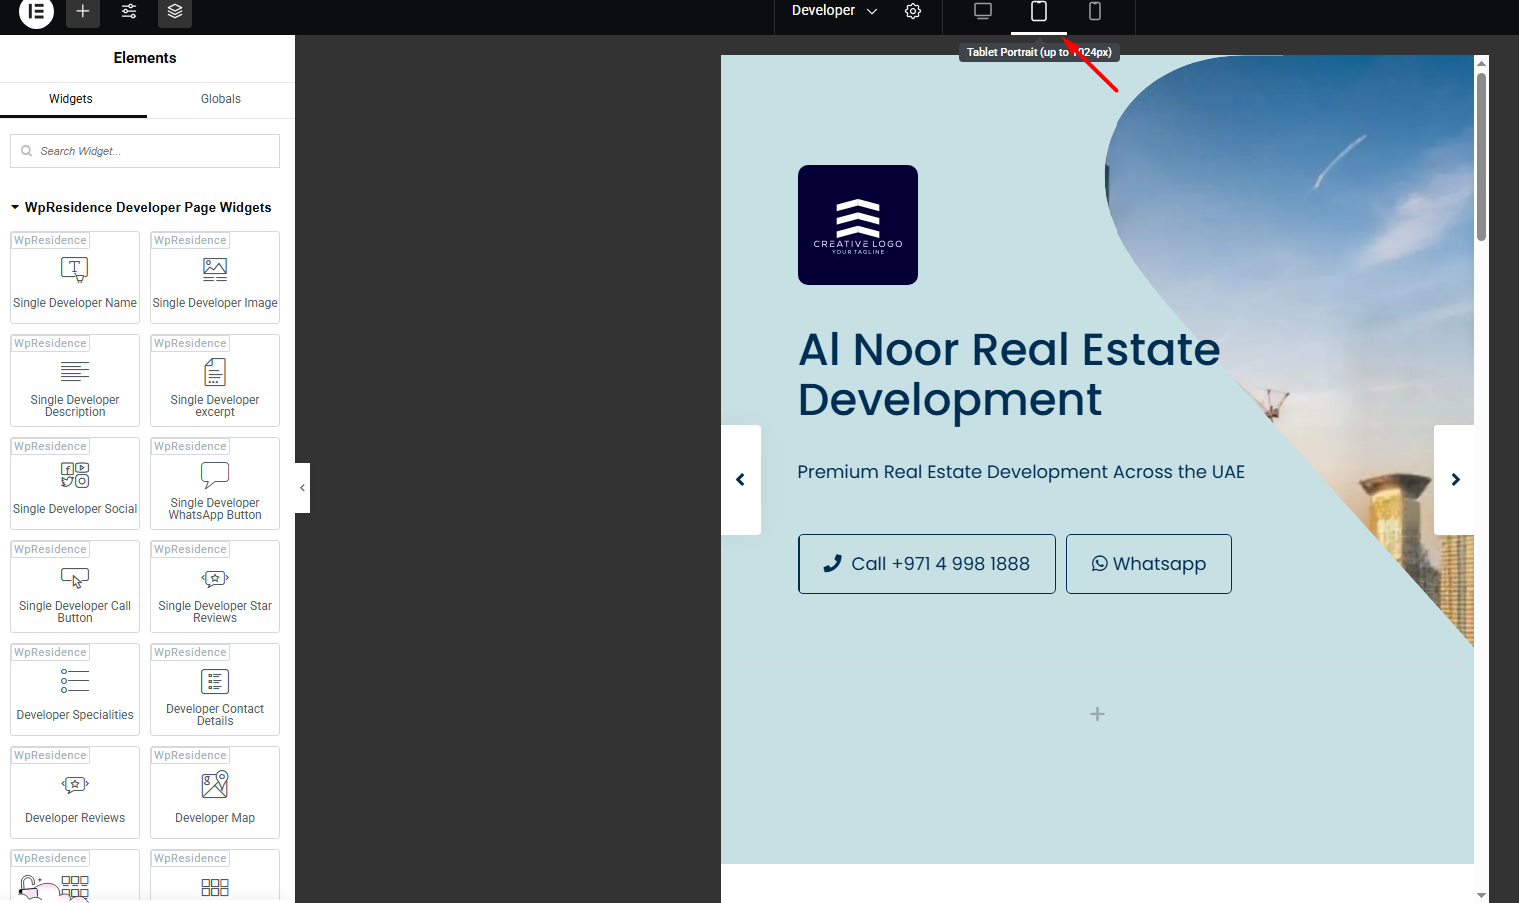Switch to the Globals tab
This screenshot has width=1519, height=903.
point(220,99)
